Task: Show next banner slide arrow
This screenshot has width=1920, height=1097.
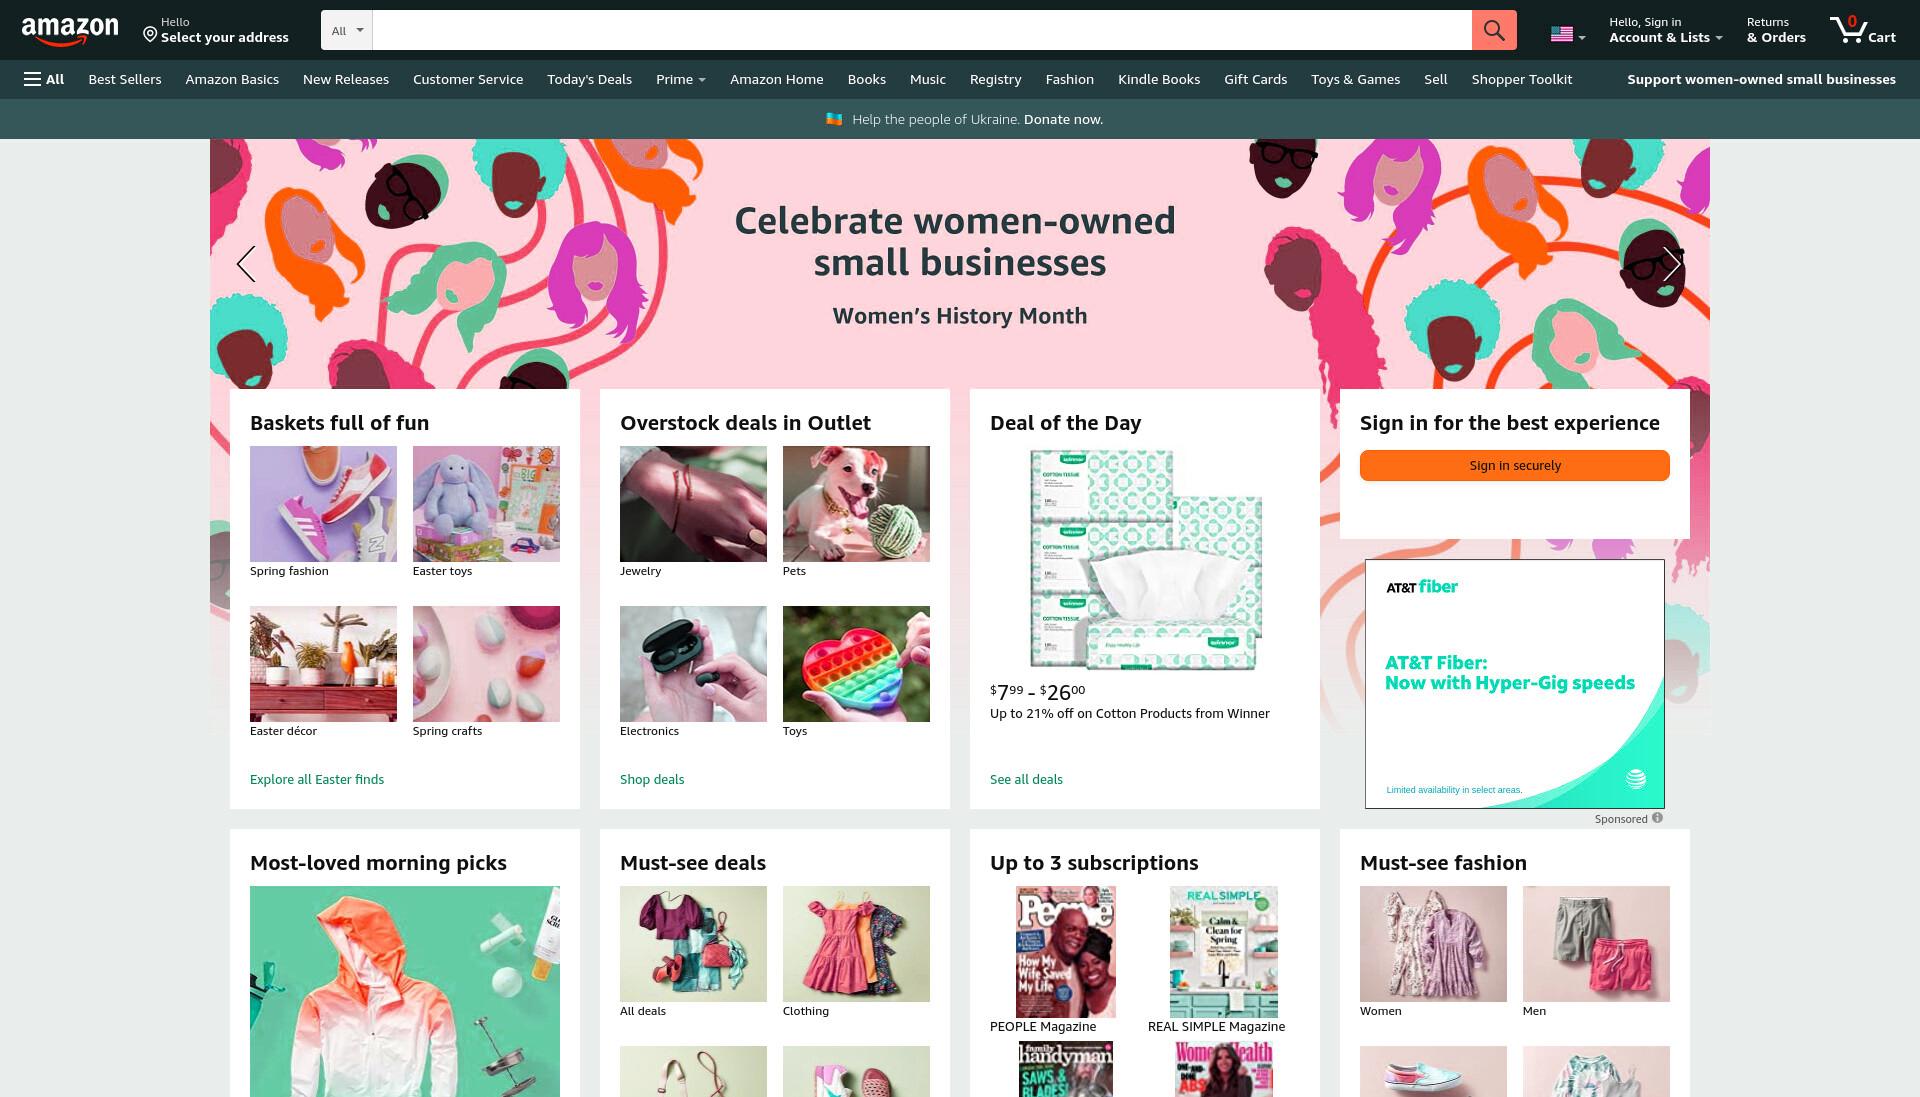Action: pos(1672,264)
